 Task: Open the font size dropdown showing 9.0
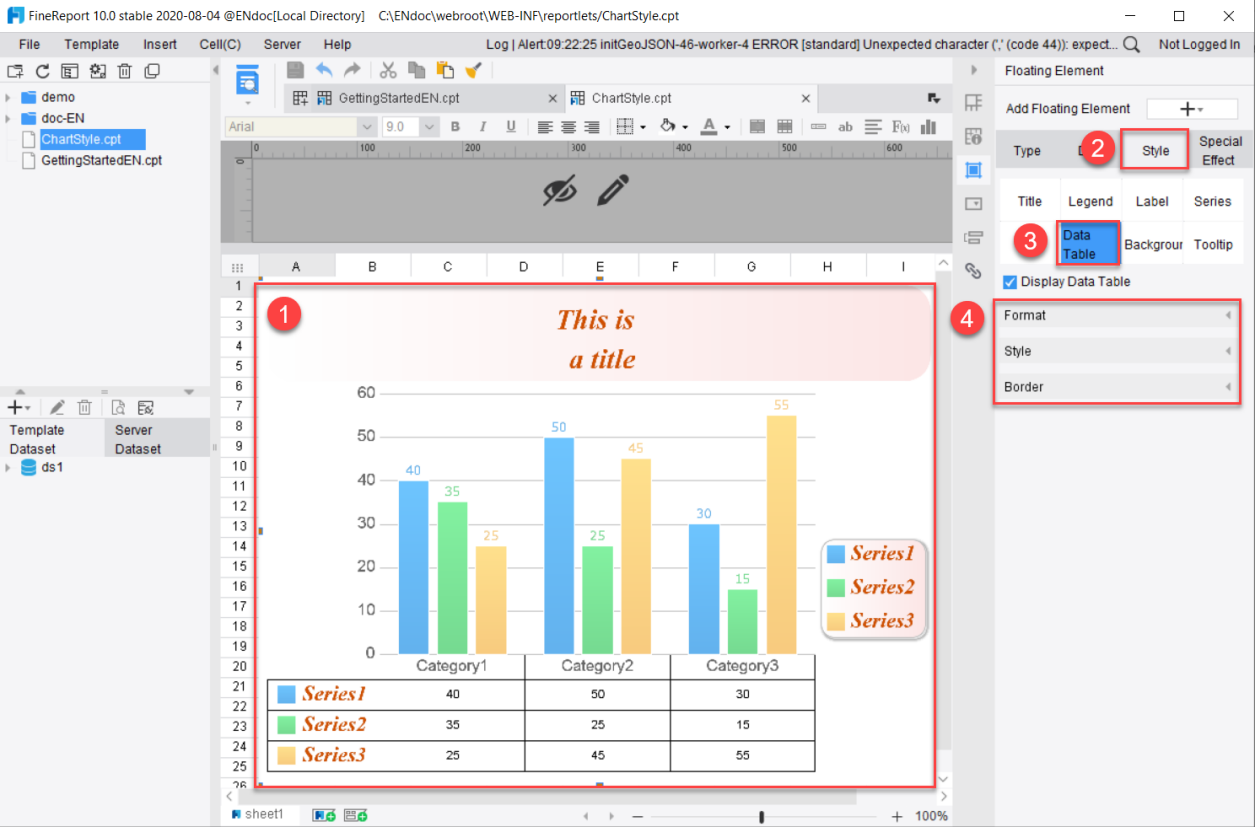(x=409, y=127)
